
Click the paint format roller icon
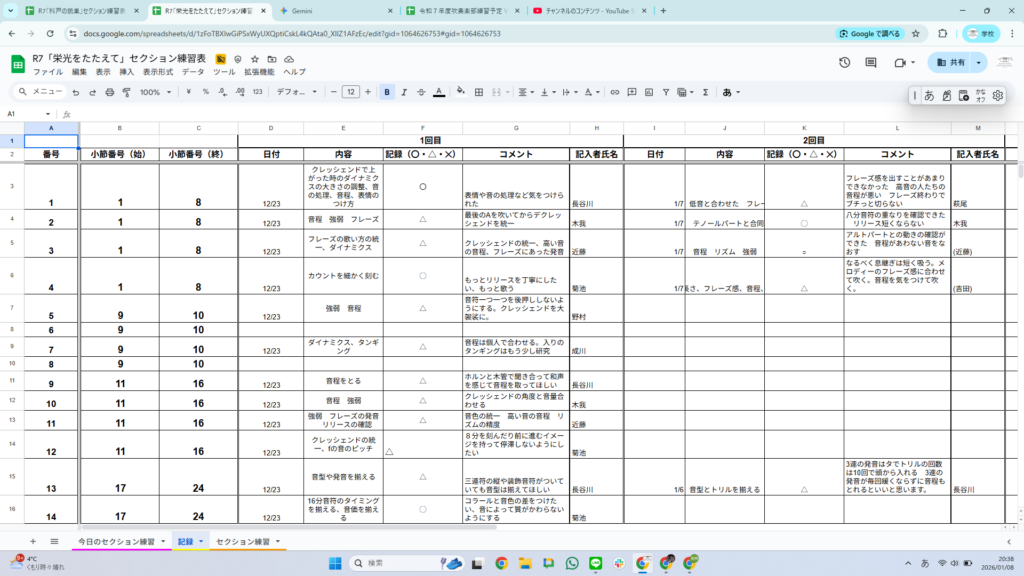point(126,92)
